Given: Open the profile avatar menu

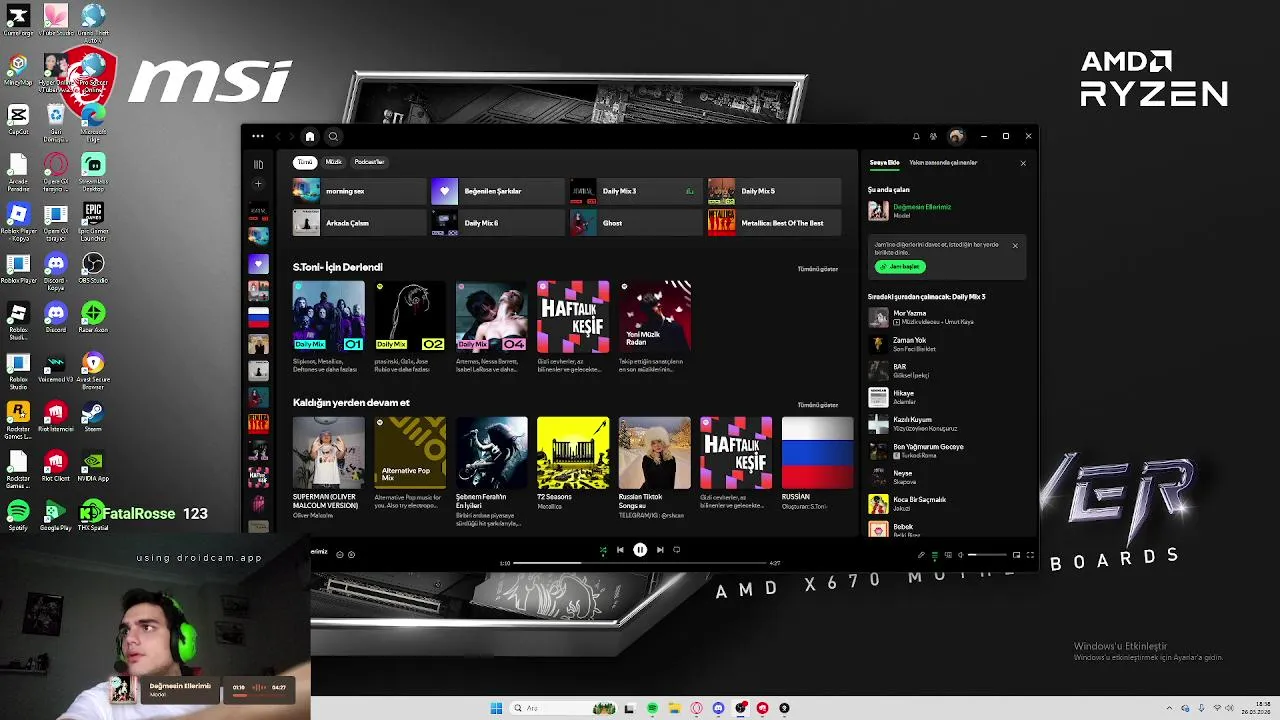Looking at the screenshot, I should click(957, 137).
